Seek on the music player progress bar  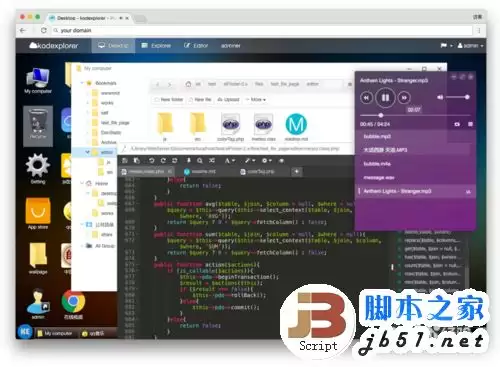tap(416, 115)
